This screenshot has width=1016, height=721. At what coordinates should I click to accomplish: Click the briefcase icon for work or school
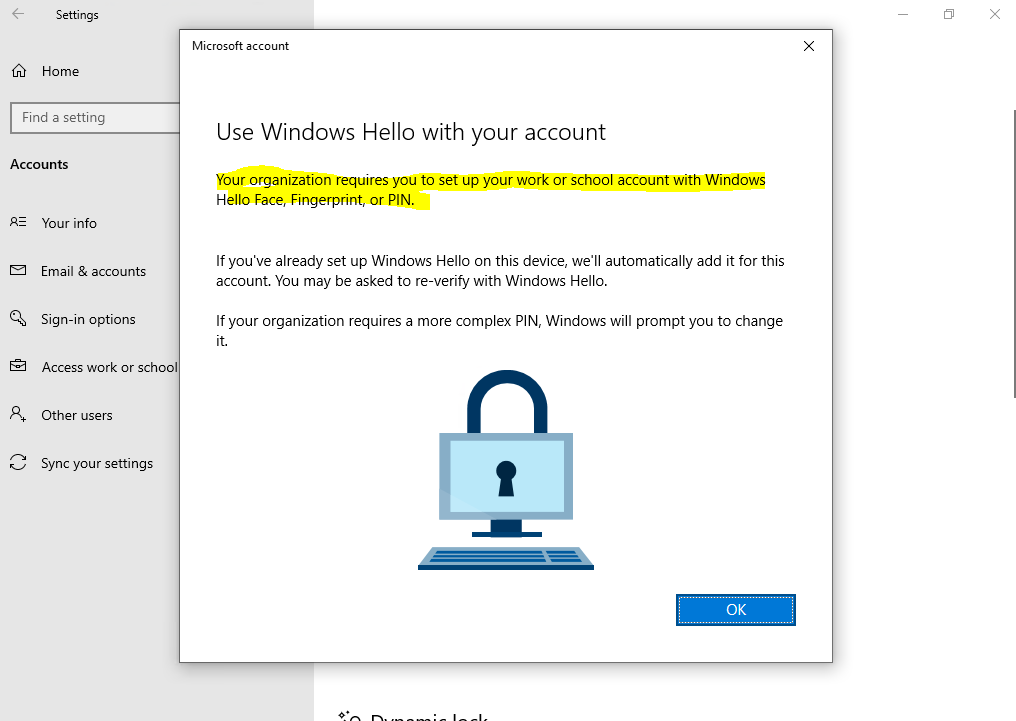[18, 366]
